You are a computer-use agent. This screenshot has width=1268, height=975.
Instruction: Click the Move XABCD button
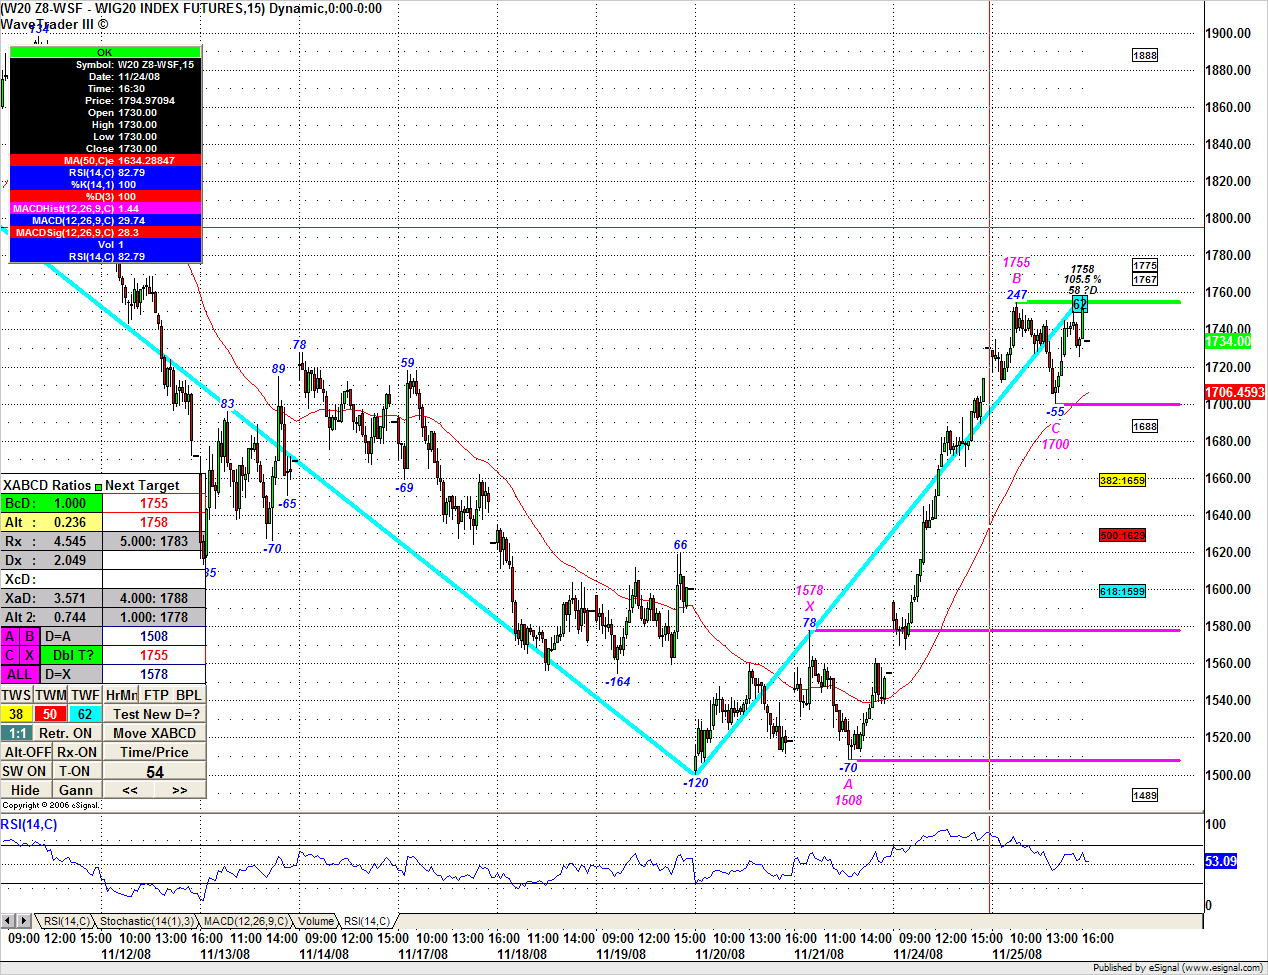pyautogui.click(x=155, y=733)
